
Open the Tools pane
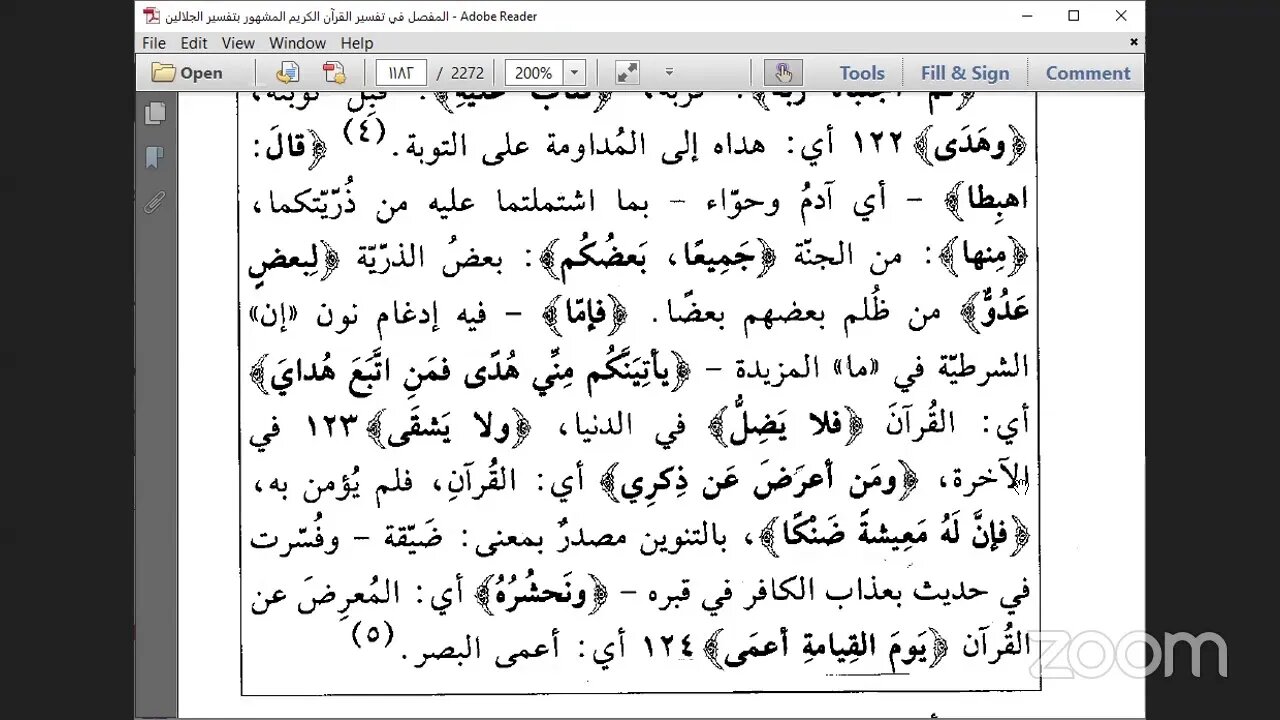(862, 73)
